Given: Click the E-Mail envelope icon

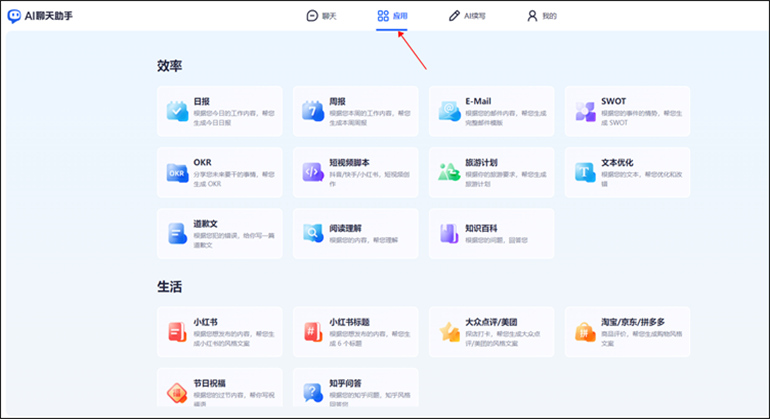Looking at the screenshot, I should pos(449,111).
